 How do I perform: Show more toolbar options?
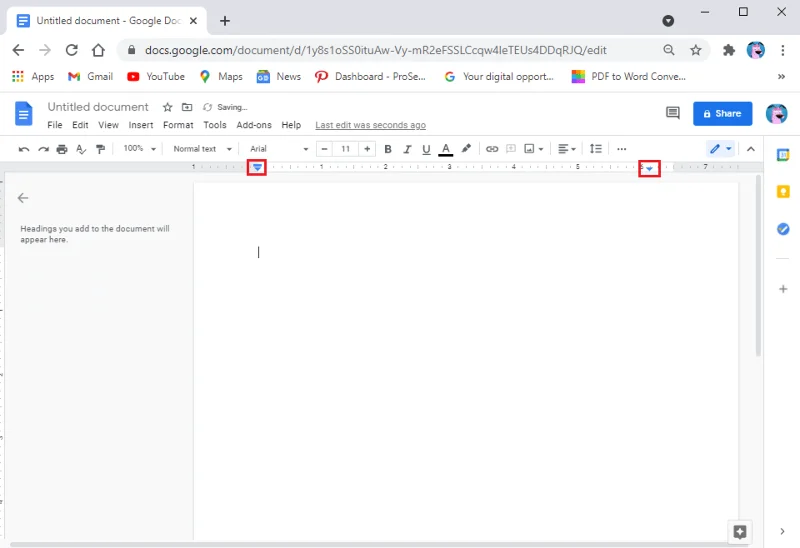(x=621, y=149)
